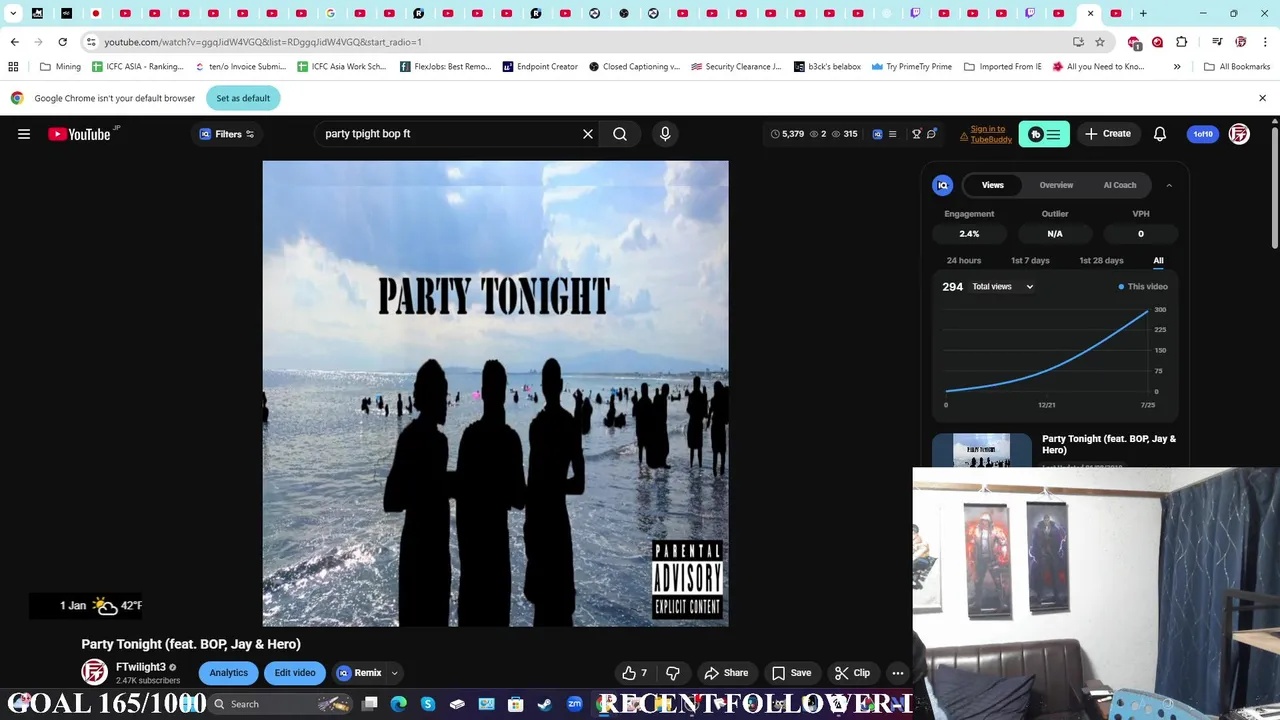Show more bookmarks with double chevron
Image resolution: width=1280 pixels, height=720 pixels.
coord(1177,67)
